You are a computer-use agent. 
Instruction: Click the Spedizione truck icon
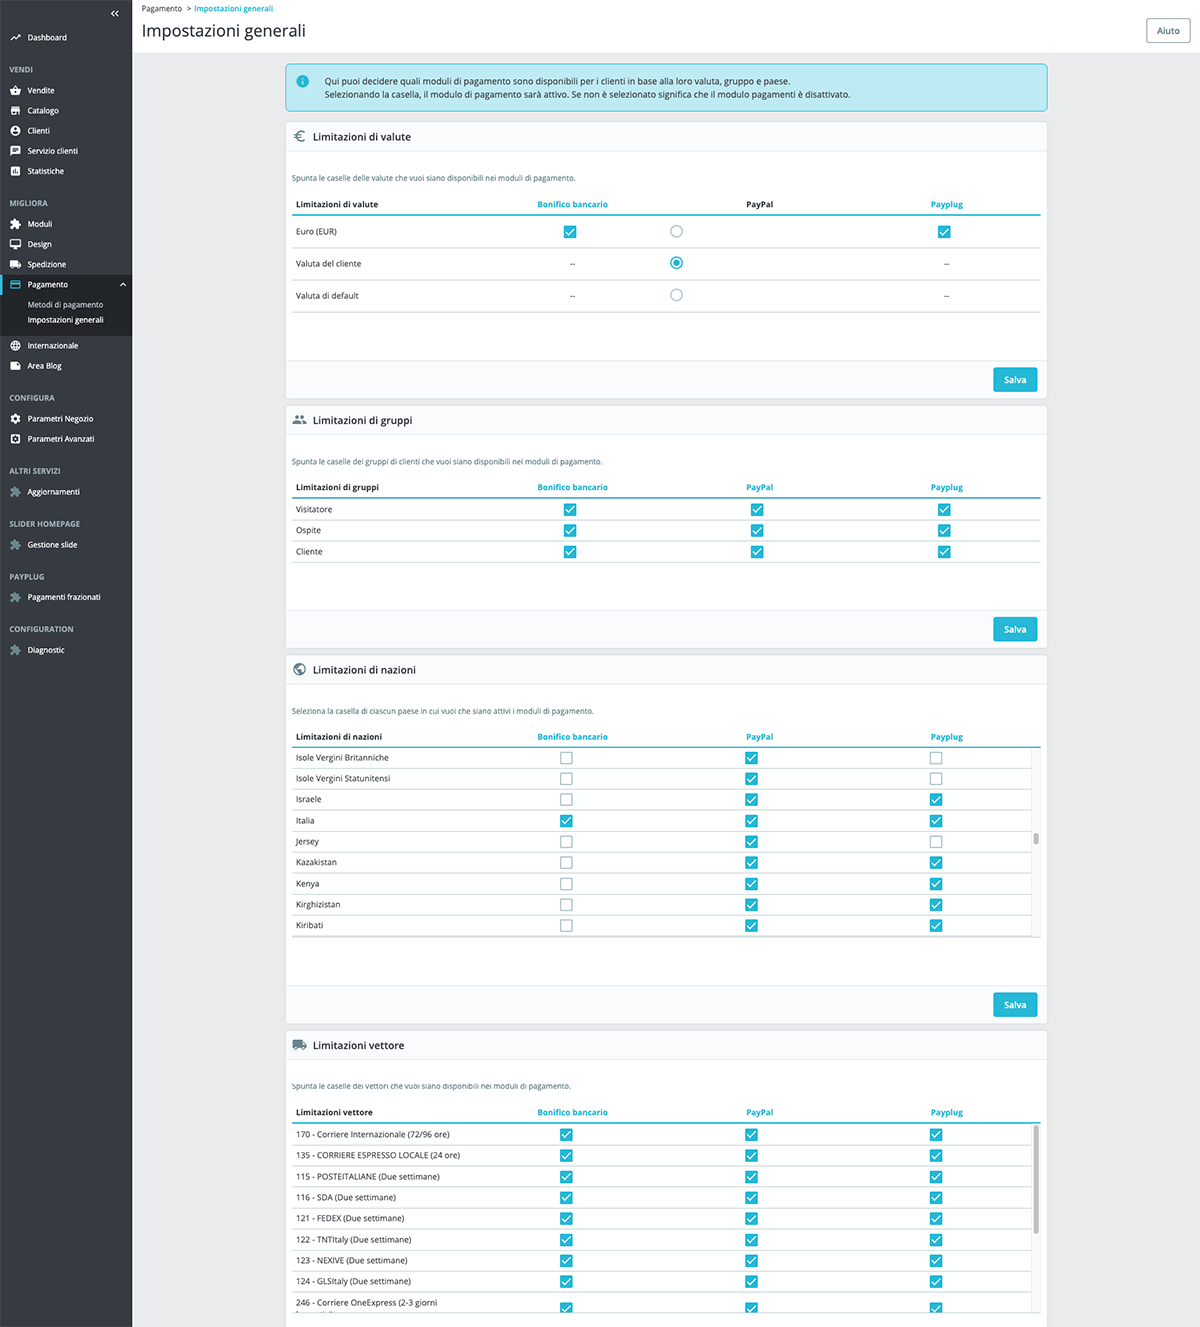pos(15,264)
